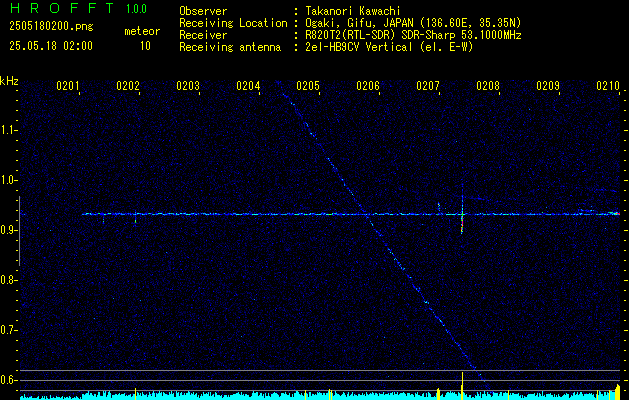
Task: Click the observer name Takanori Kawachi
Action: click(x=353, y=11)
